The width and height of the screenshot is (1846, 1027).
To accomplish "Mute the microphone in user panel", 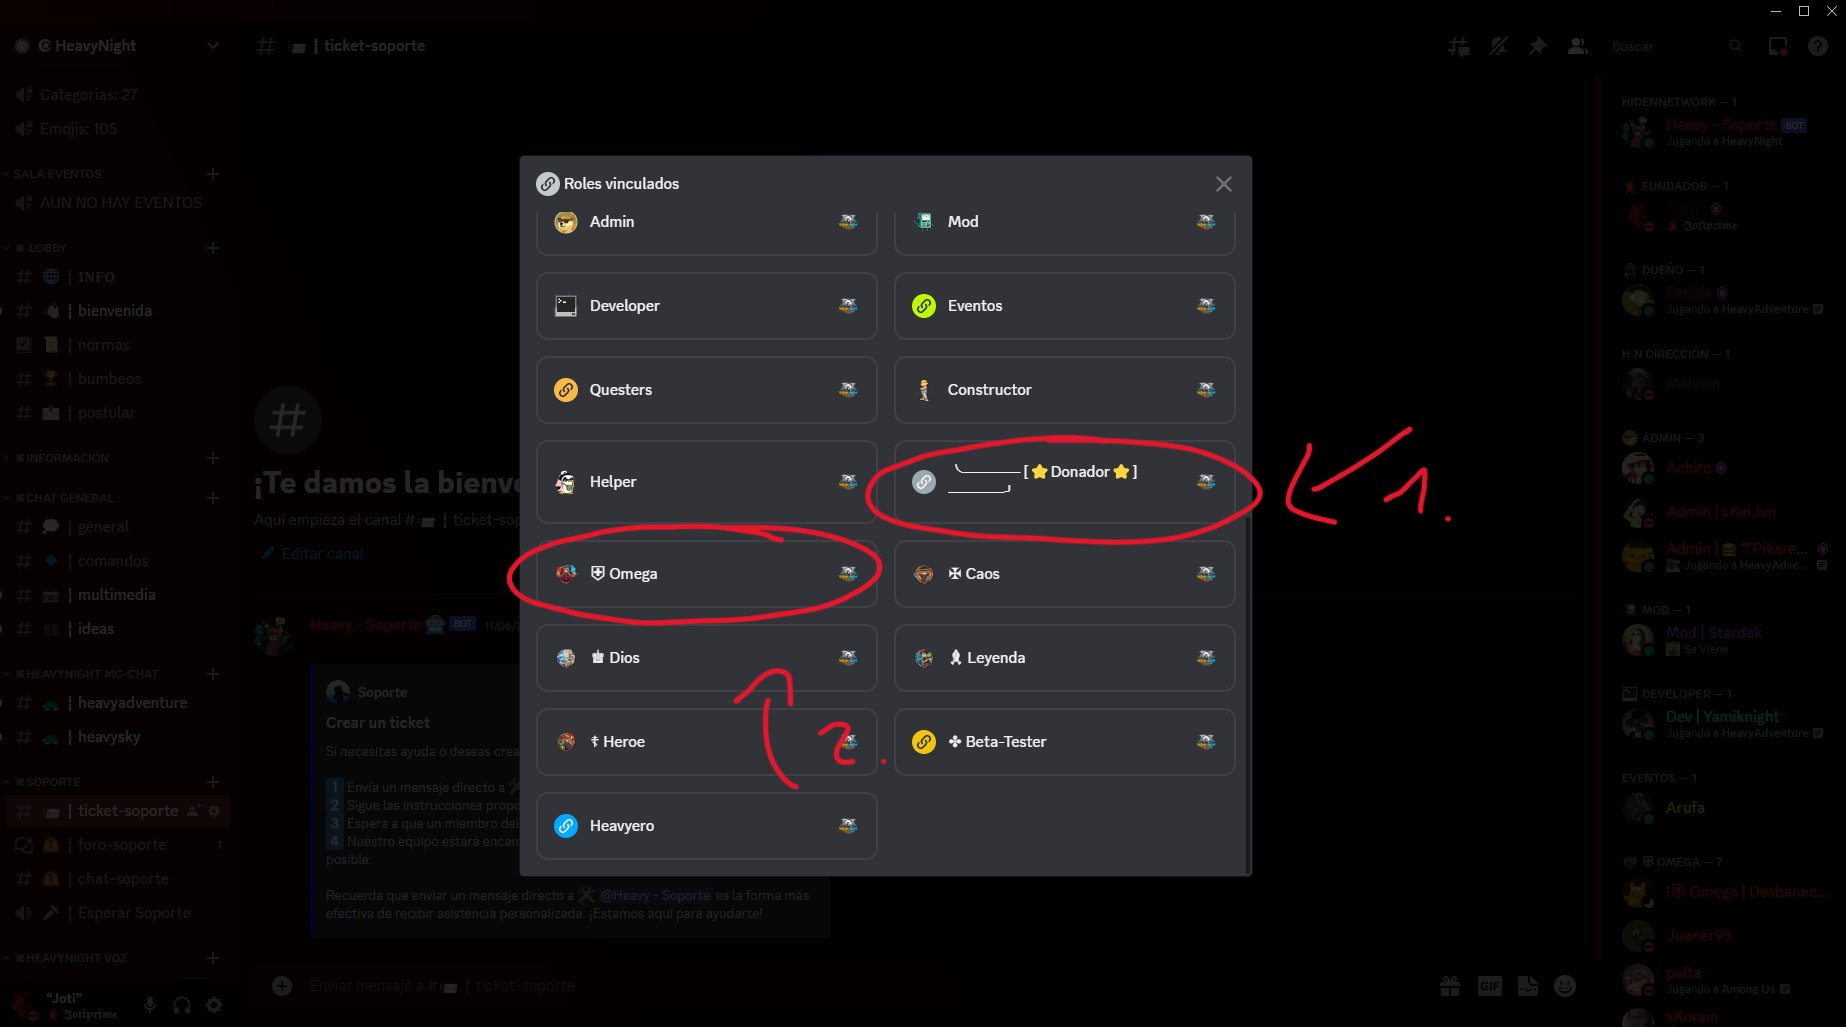I will (x=150, y=1005).
